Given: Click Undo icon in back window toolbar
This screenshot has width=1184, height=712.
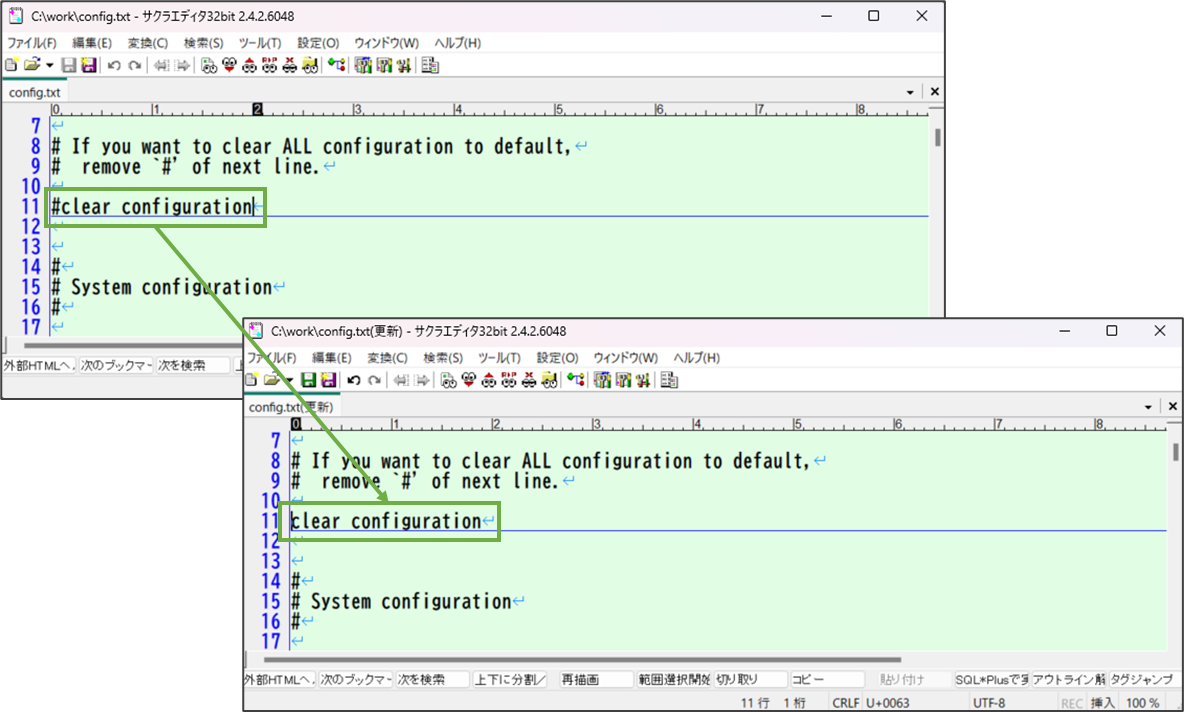Looking at the screenshot, I should 114,66.
